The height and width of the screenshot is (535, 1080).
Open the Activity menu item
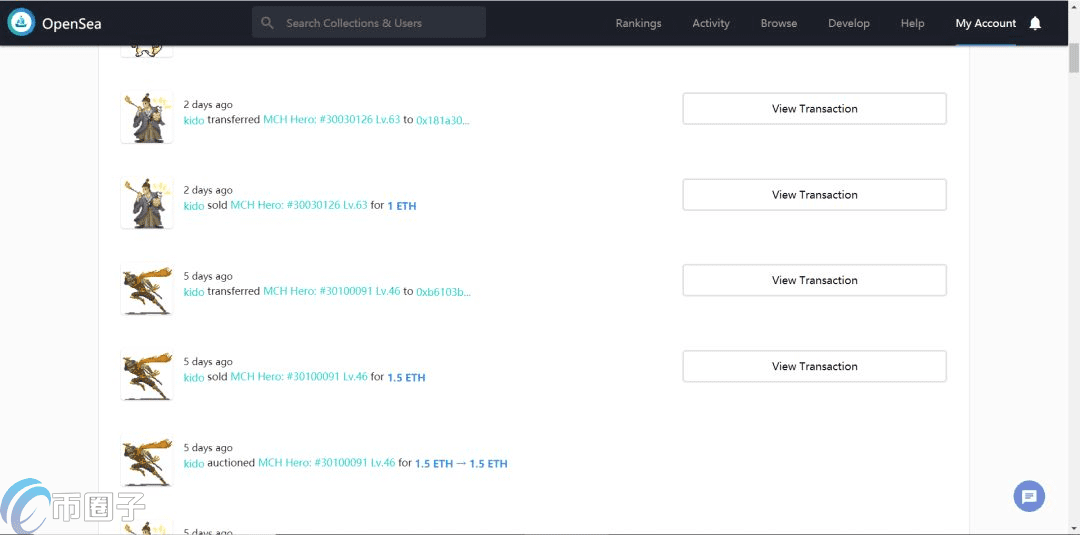(x=711, y=23)
